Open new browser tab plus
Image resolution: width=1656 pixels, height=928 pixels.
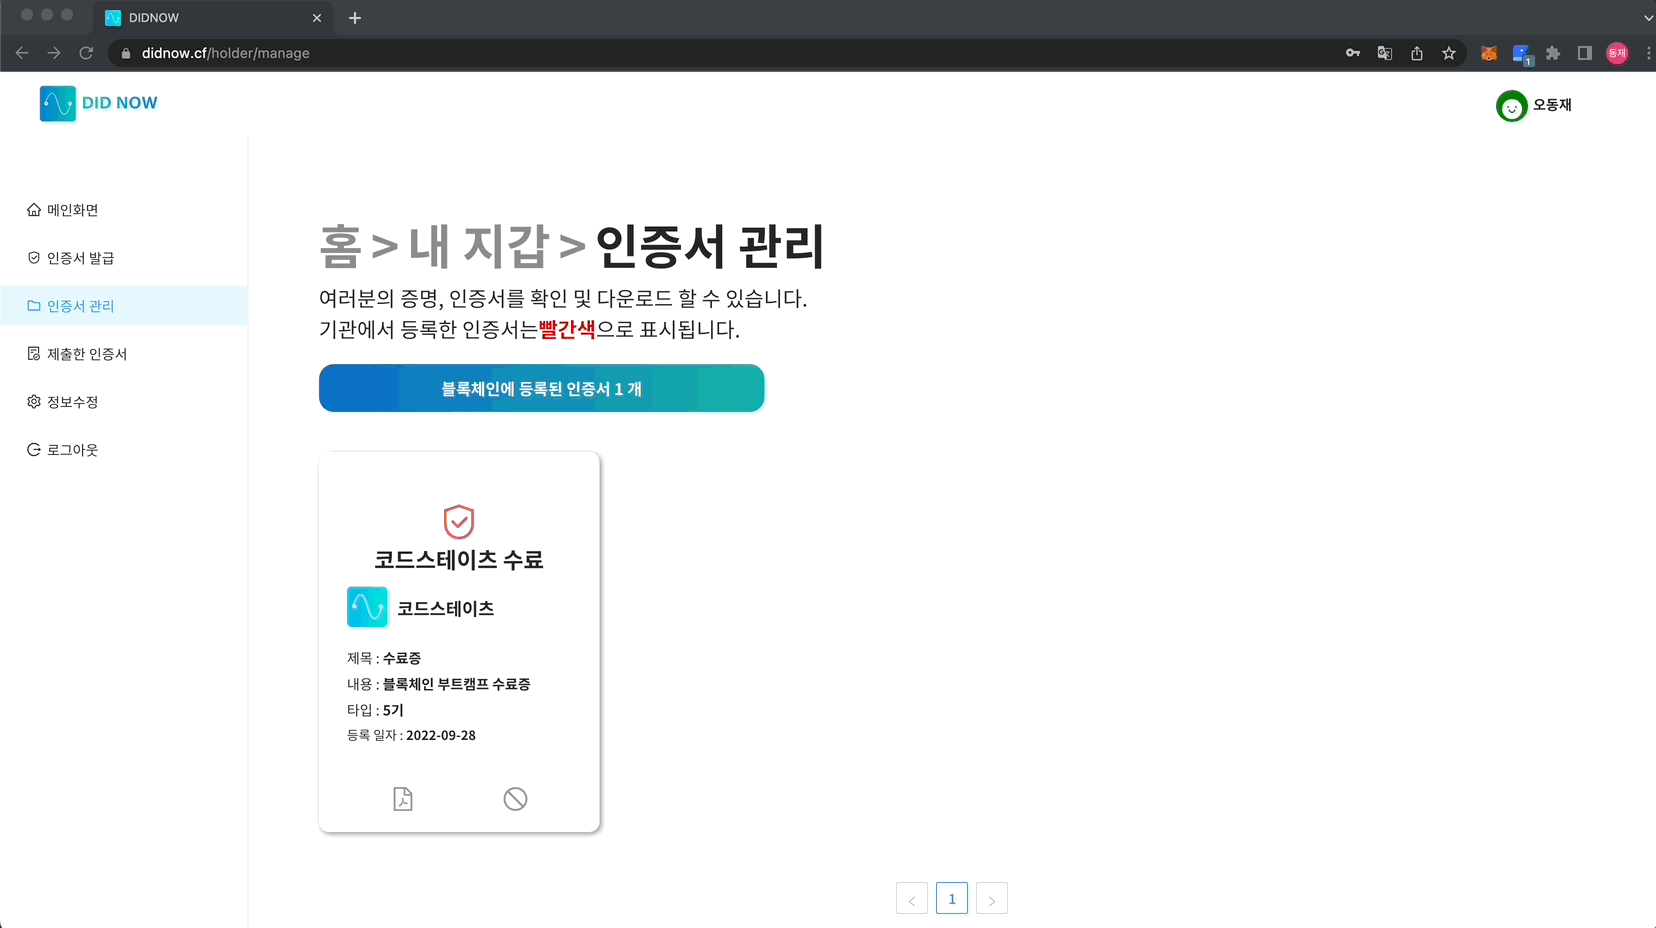click(x=355, y=18)
